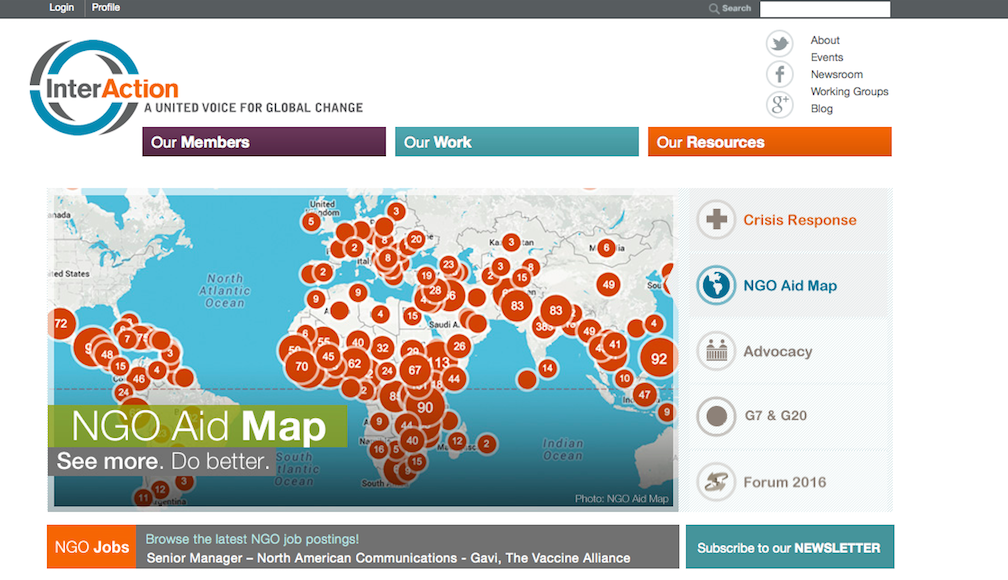Select the Forum 2016 icon
Viewport: 1008px width, 580px height.
[716, 481]
